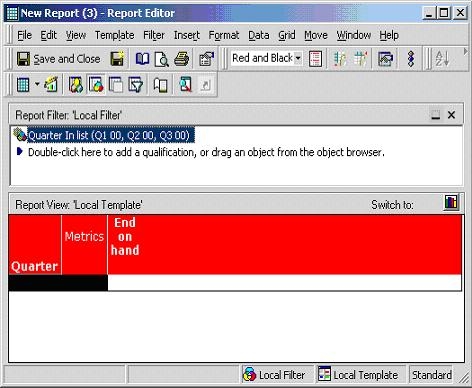The image size is (472, 388).
Task: Click the printer icon
Action: pos(182,59)
